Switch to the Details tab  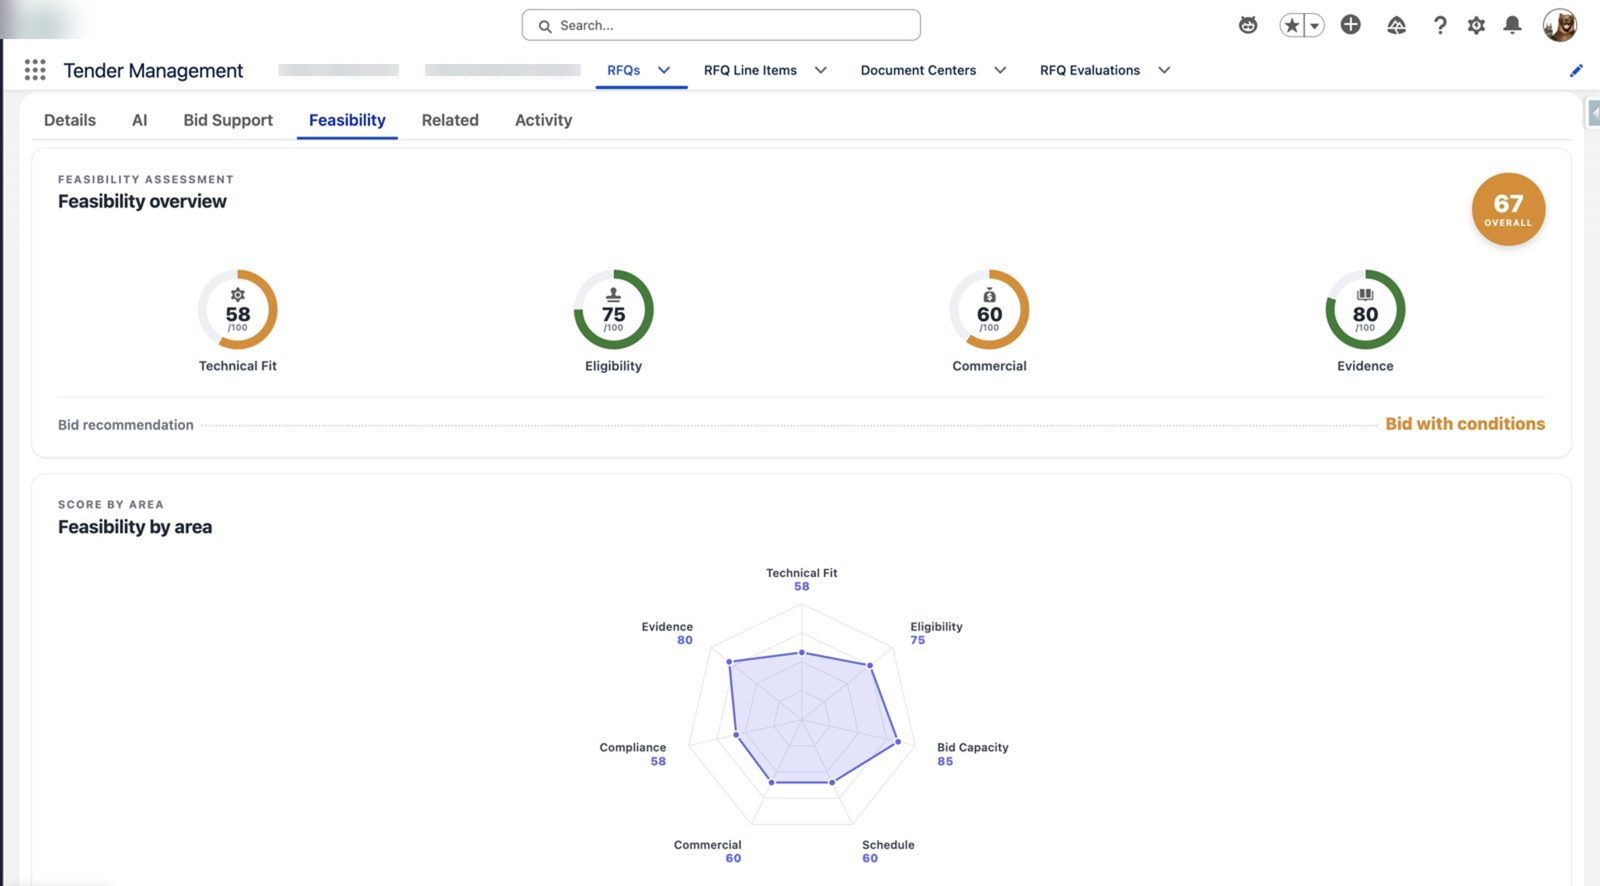[70, 120]
